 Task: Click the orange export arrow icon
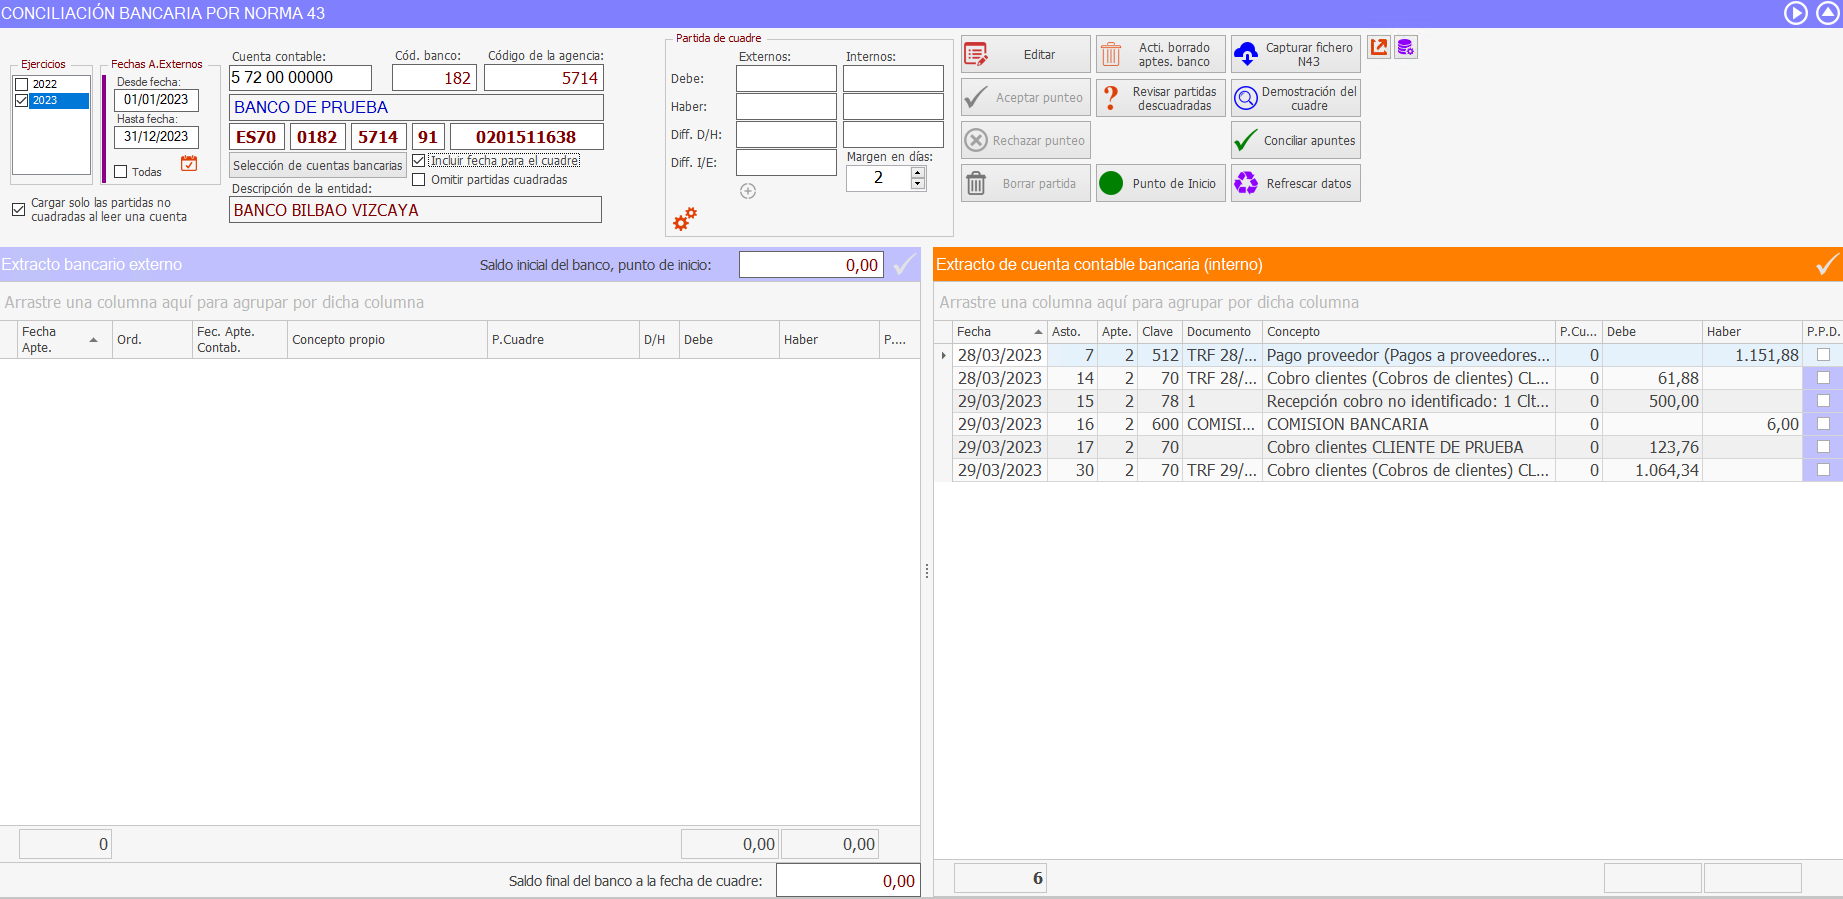1379,47
